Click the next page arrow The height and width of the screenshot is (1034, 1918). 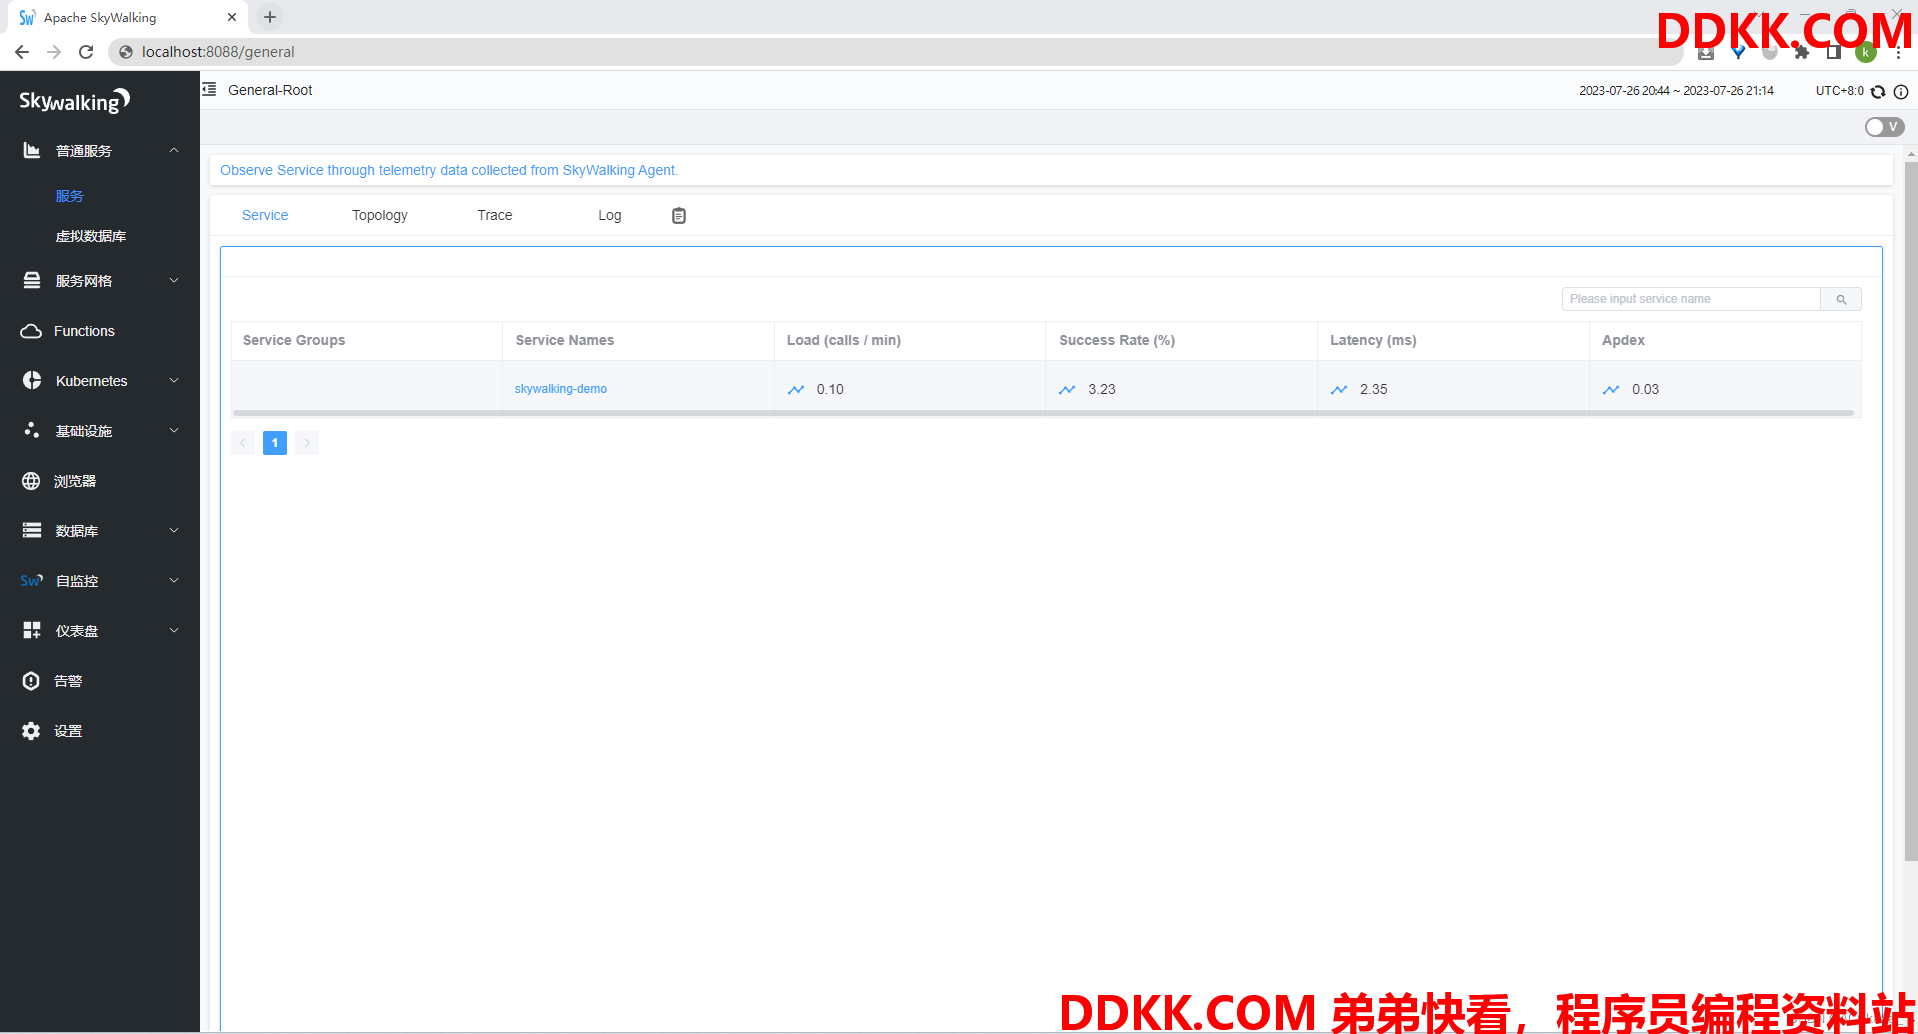pos(307,443)
